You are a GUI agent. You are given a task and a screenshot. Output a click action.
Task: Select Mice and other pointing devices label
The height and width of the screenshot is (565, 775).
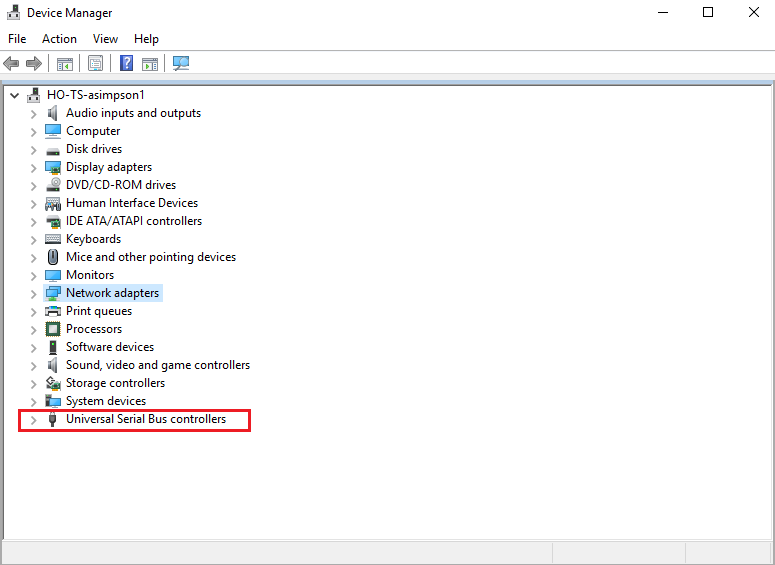point(151,257)
